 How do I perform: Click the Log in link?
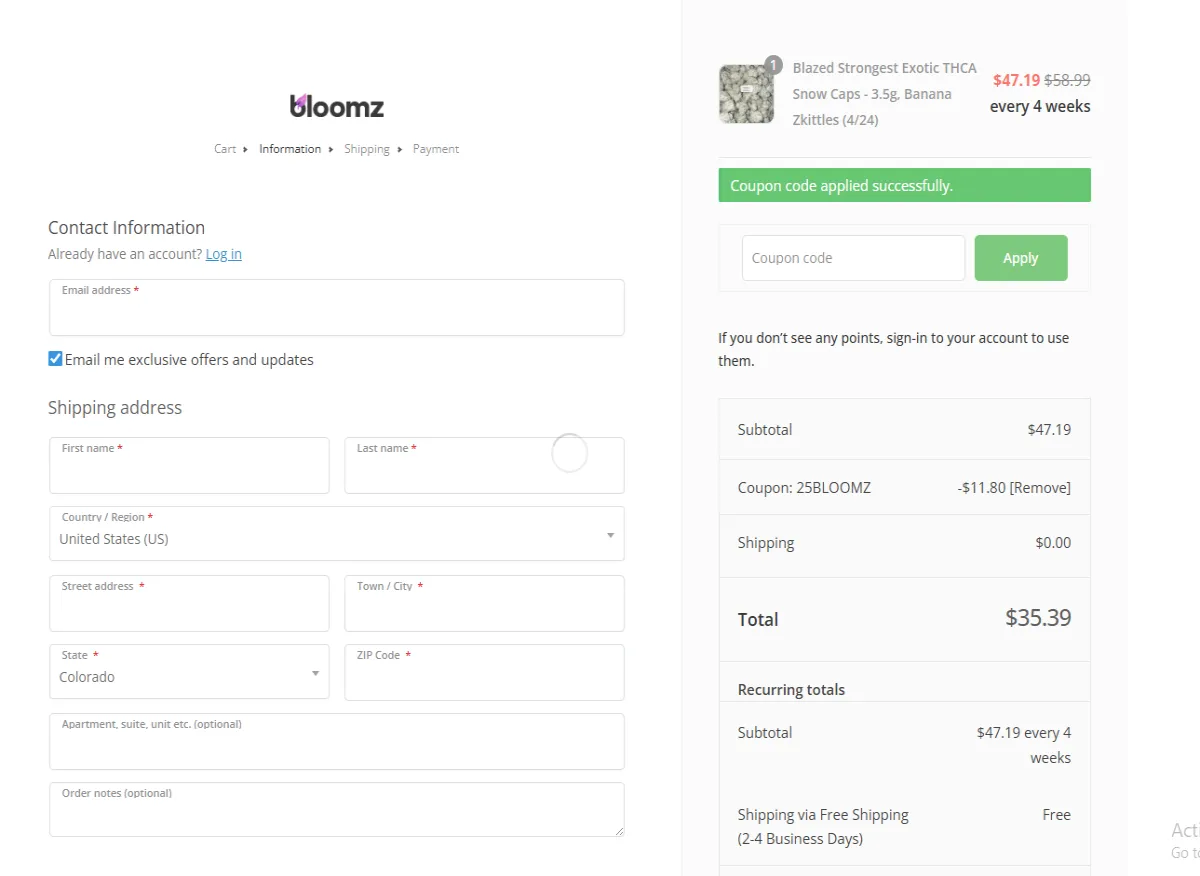[223, 253]
